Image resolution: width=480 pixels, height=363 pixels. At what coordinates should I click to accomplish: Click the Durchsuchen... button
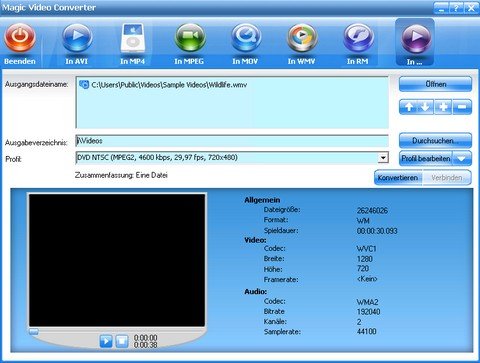coord(435,140)
